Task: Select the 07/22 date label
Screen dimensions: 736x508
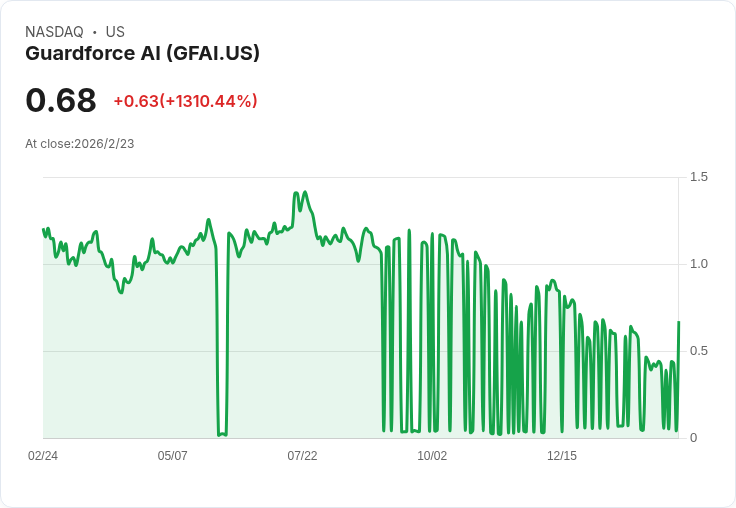Action: point(302,456)
